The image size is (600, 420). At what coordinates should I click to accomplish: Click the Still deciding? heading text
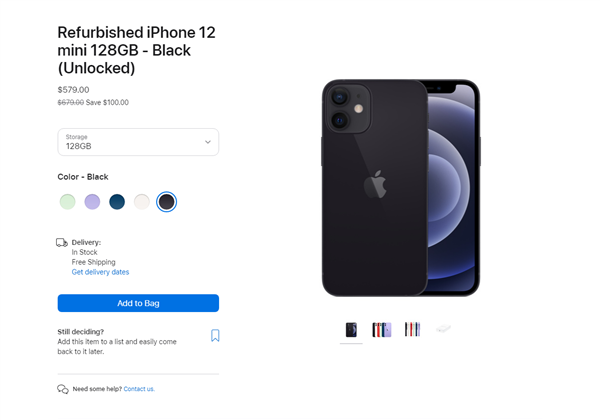pos(81,332)
